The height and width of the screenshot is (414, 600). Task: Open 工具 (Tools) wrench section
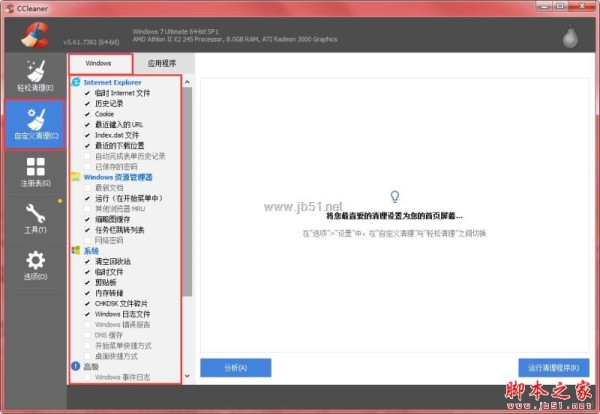(x=35, y=219)
